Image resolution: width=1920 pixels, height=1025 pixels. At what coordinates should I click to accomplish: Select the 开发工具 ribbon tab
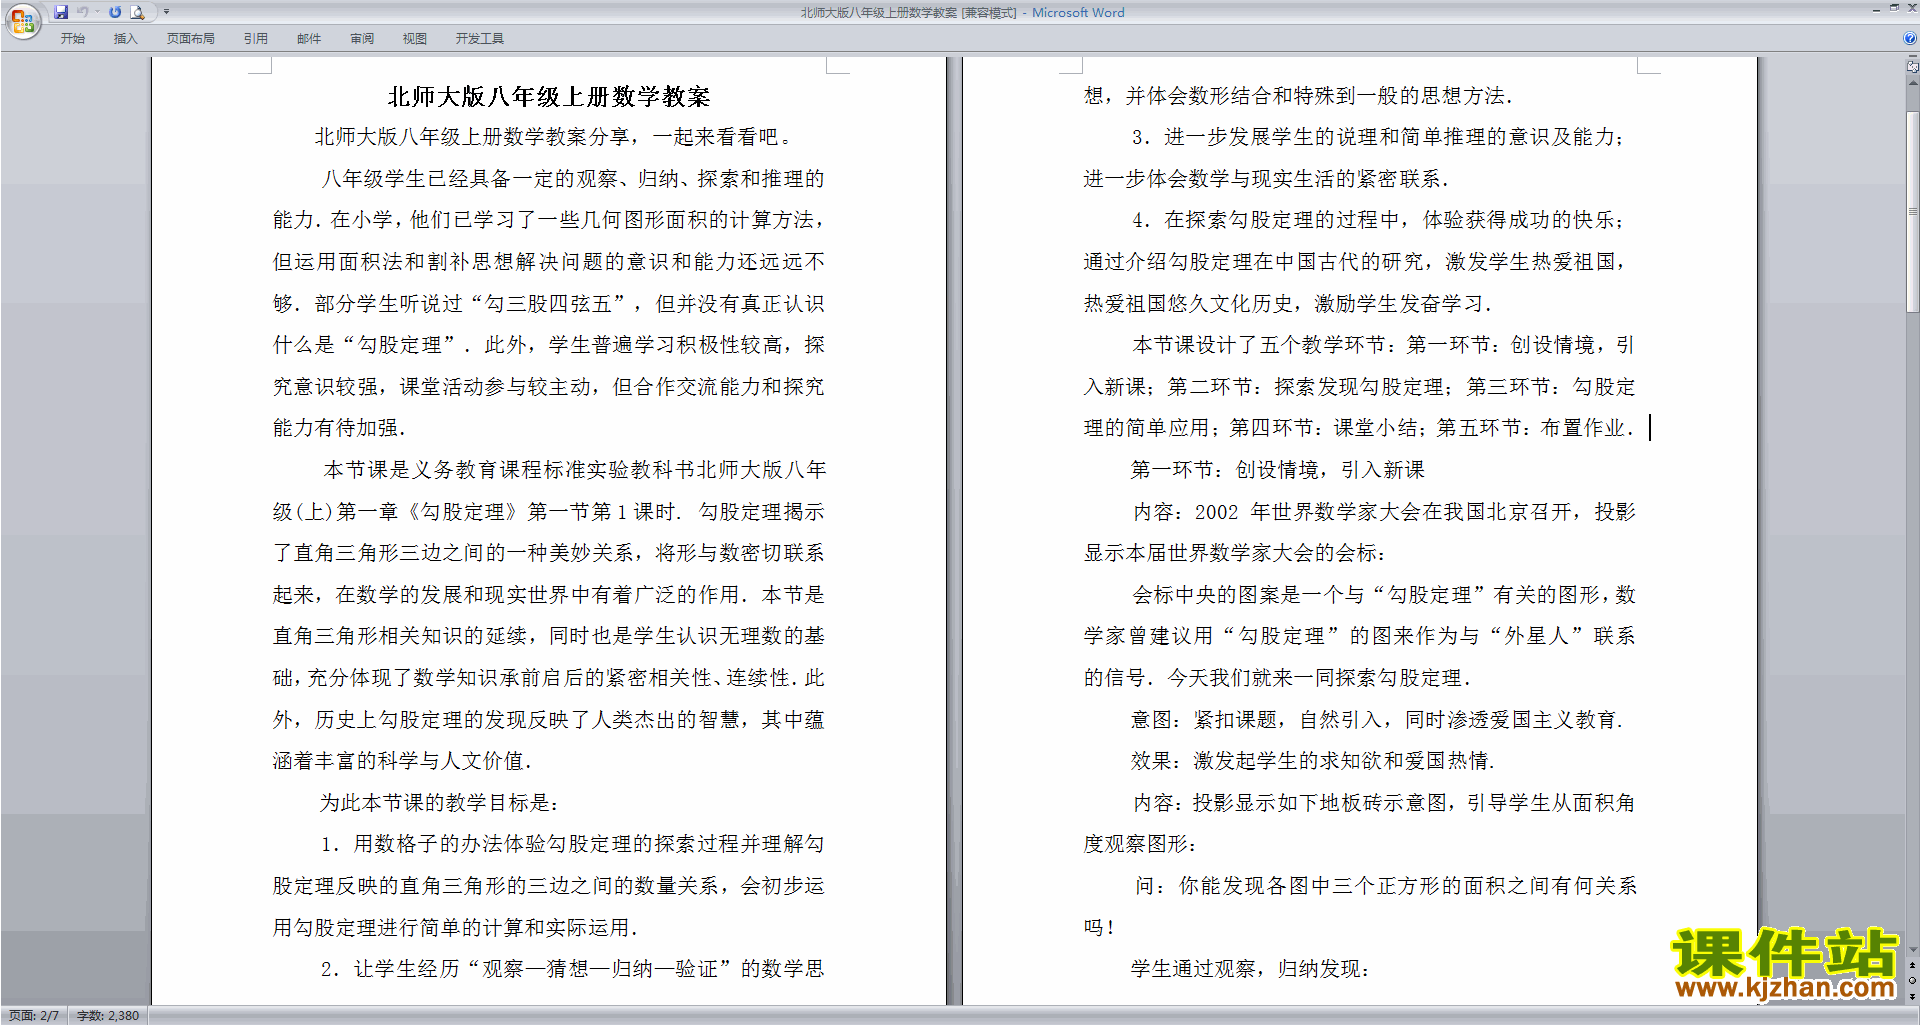click(479, 38)
